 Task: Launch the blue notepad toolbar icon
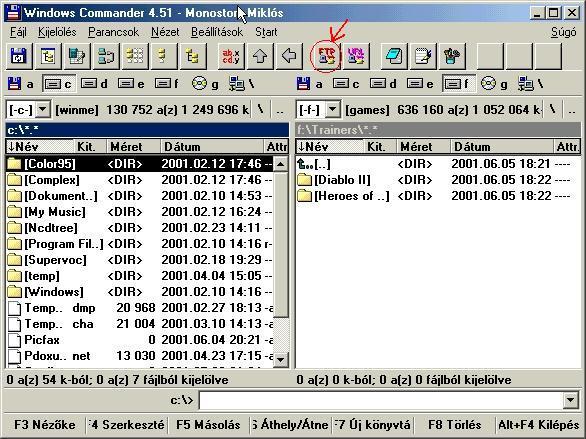pos(394,56)
